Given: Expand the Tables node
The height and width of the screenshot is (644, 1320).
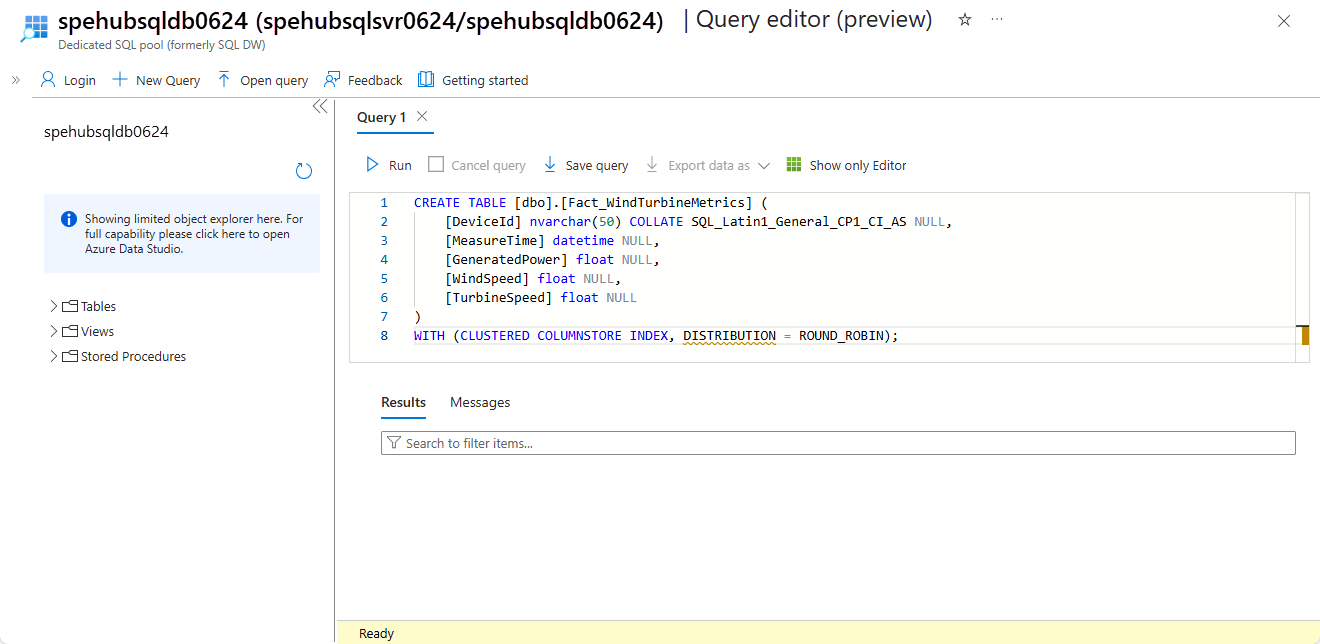Looking at the screenshot, I should (x=53, y=305).
